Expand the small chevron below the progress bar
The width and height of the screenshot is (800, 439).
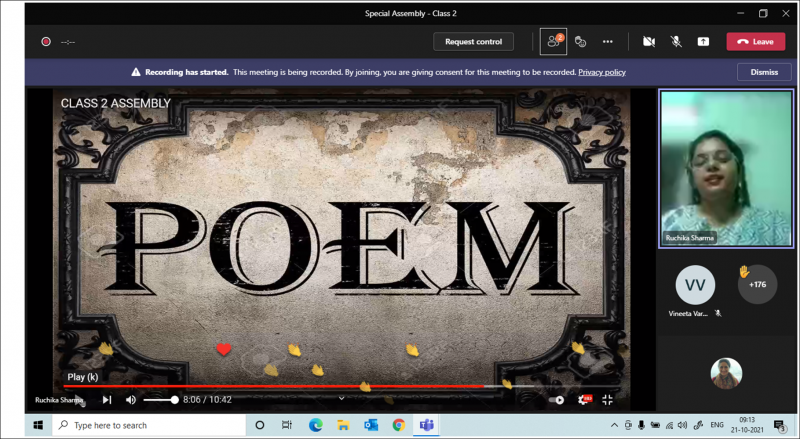click(341, 398)
